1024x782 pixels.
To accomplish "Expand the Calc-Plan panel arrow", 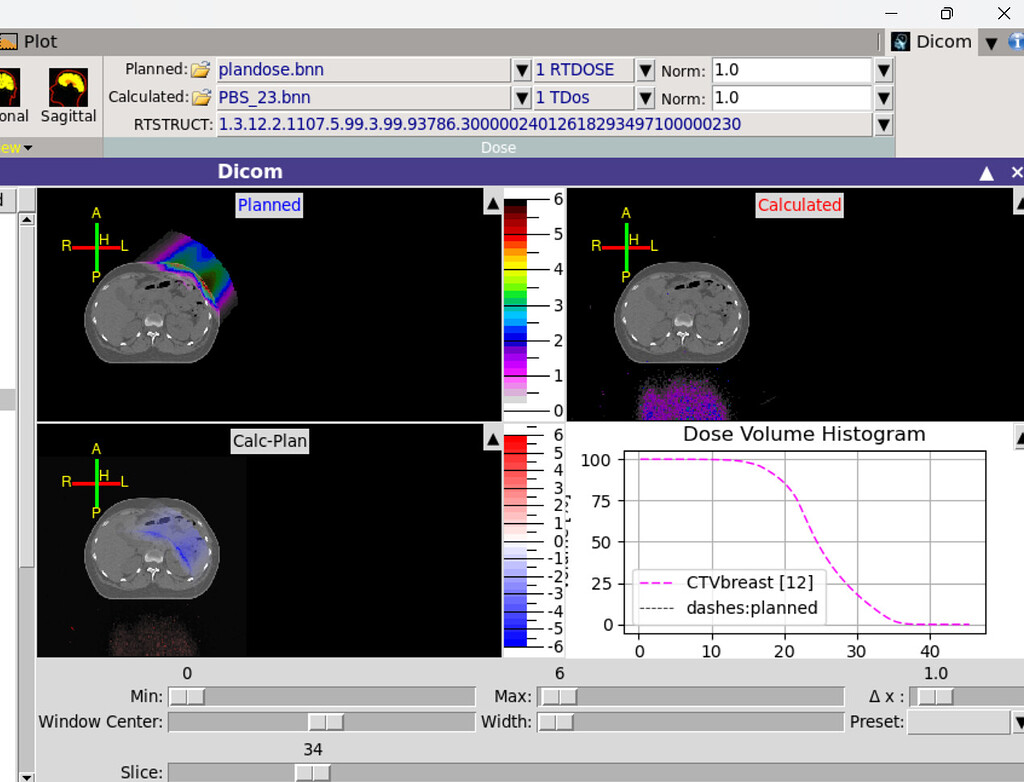I will (492, 438).
